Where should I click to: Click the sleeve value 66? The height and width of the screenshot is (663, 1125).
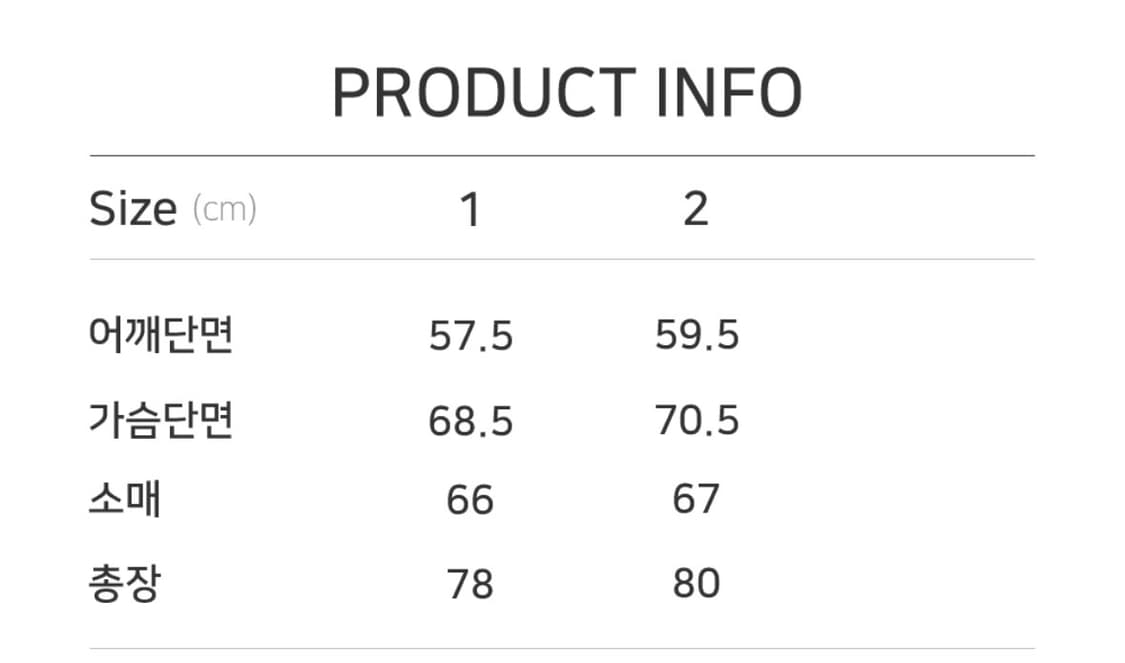(470, 500)
